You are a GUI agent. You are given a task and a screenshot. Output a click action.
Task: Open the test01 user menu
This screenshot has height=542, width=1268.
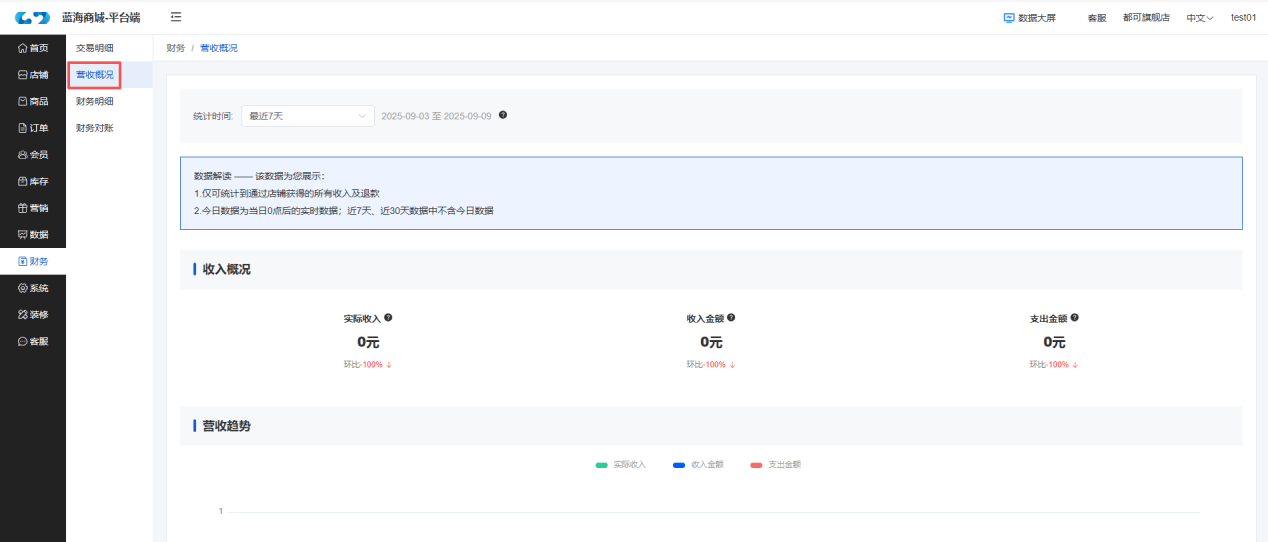pyautogui.click(x=1243, y=18)
